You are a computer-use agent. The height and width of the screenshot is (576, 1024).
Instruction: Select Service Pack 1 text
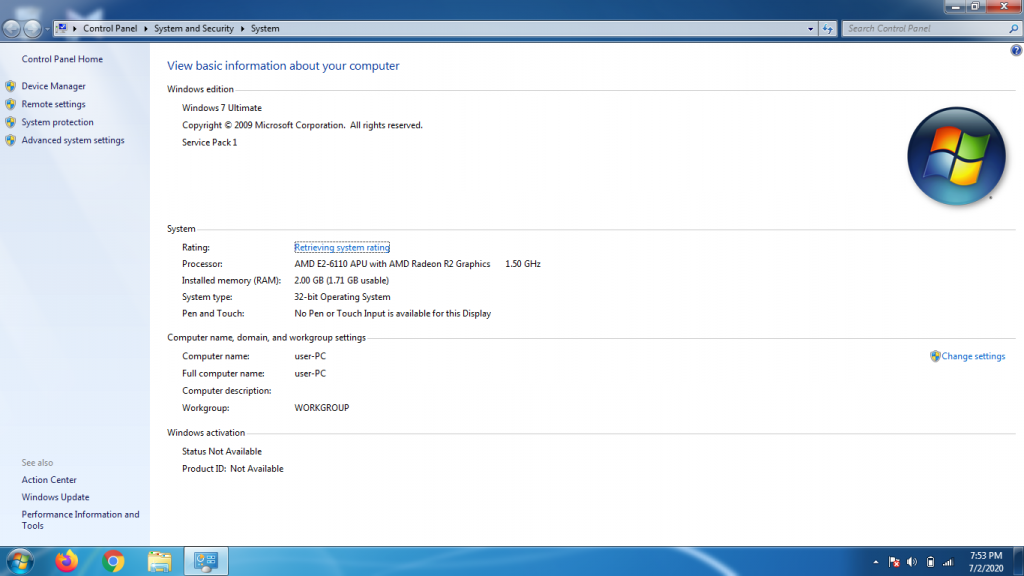point(210,142)
